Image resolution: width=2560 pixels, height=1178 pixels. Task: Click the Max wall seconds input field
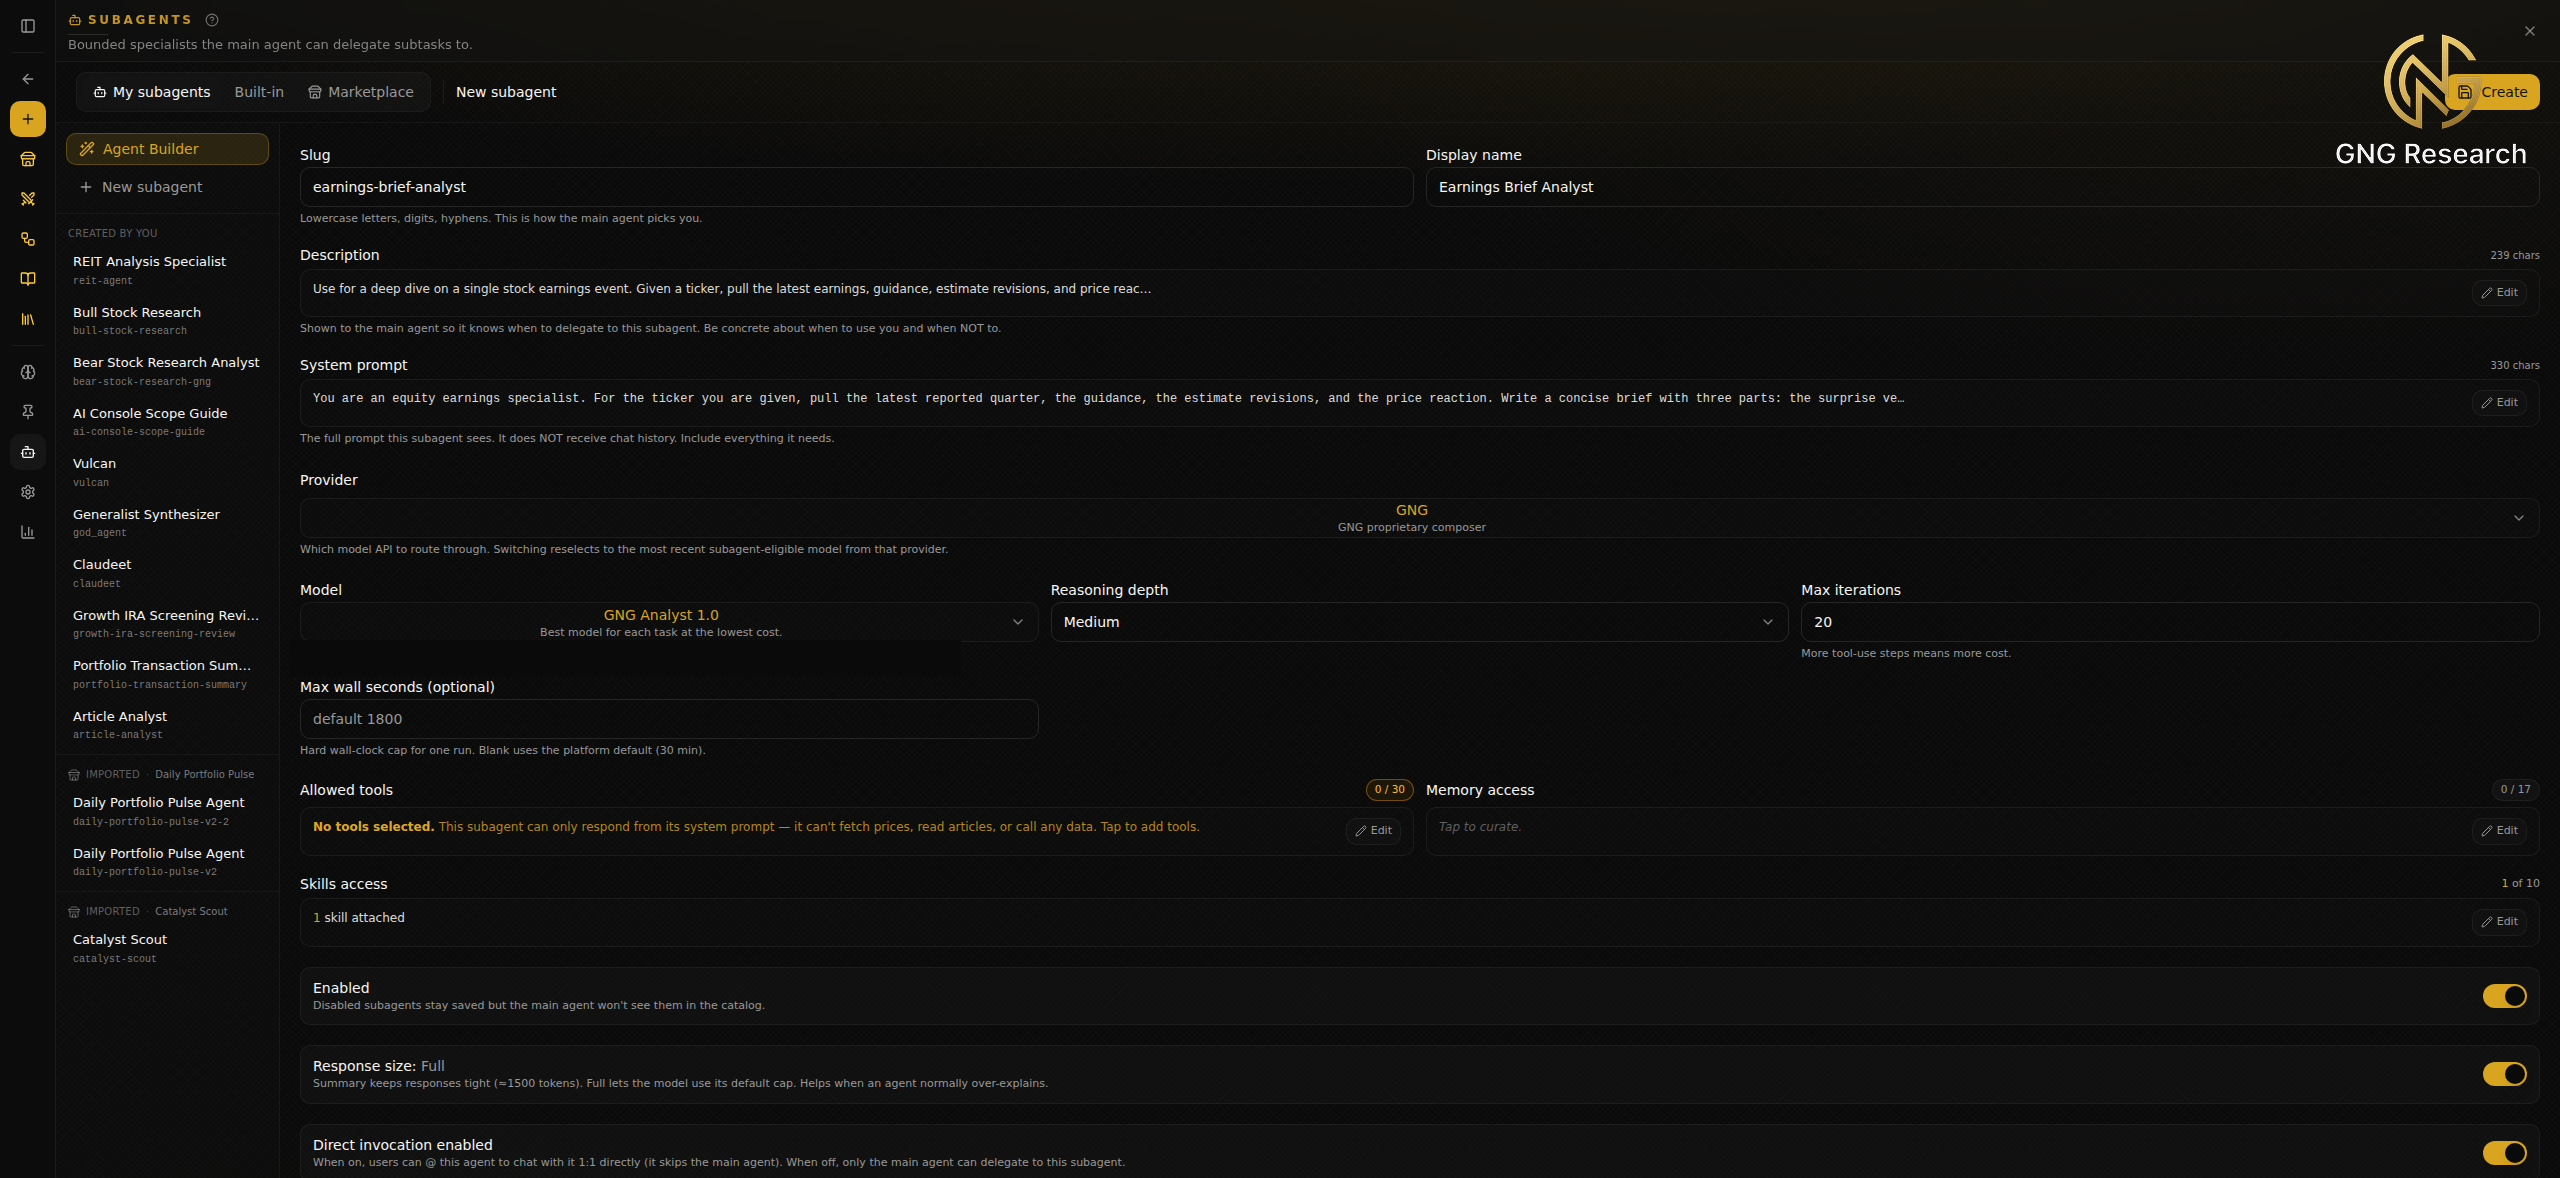(x=669, y=719)
